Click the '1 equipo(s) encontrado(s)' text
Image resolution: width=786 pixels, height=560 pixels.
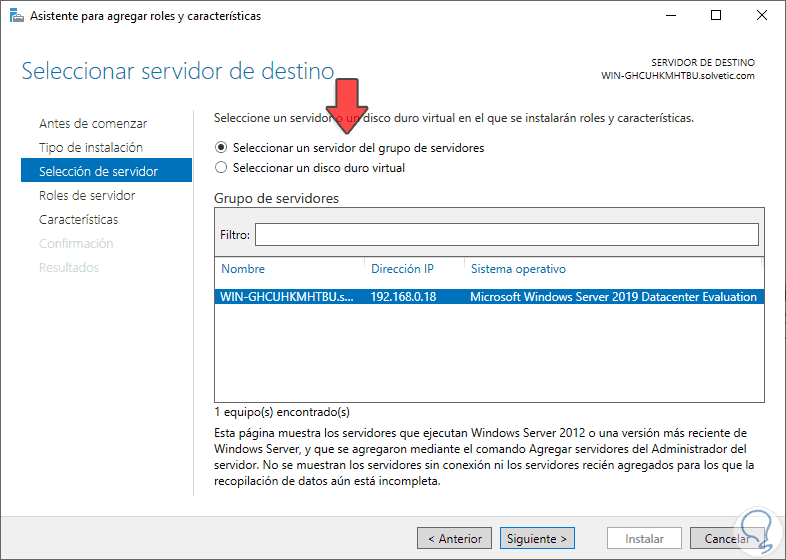click(x=282, y=412)
